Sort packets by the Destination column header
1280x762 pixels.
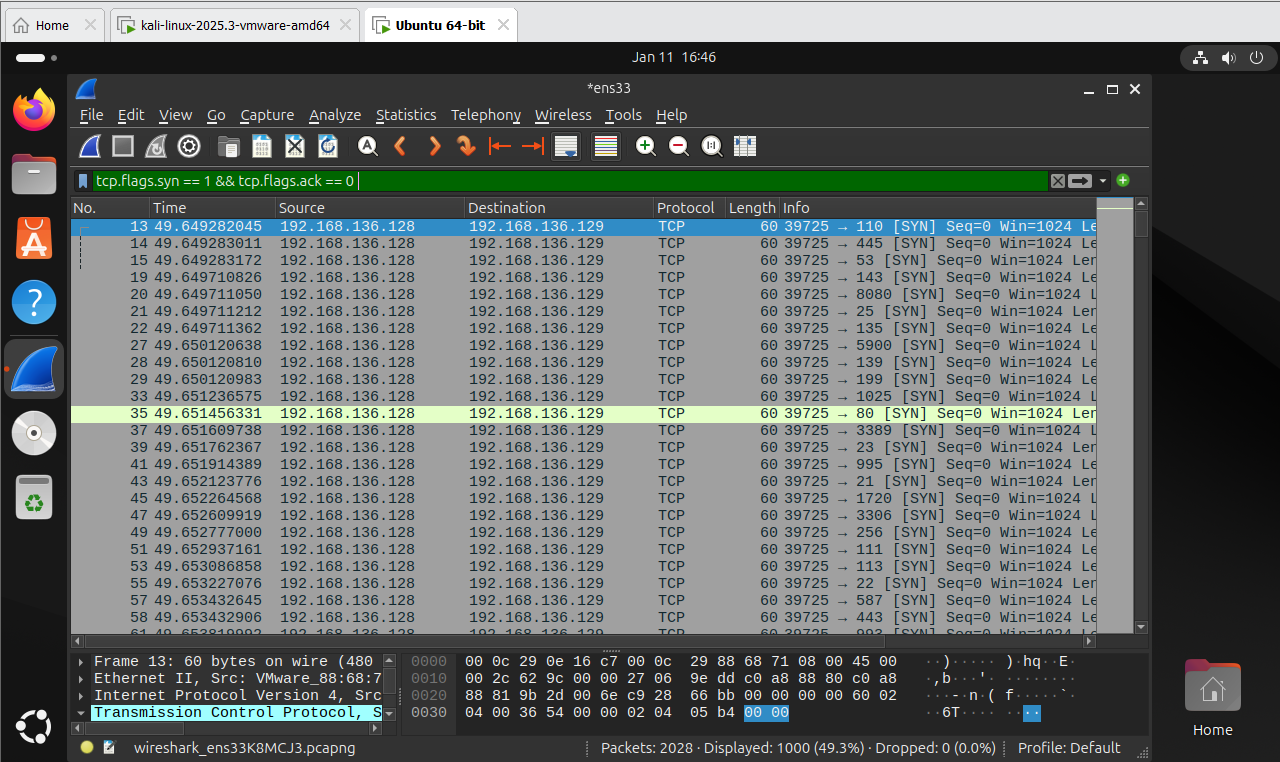pyautogui.click(x=559, y=208)
